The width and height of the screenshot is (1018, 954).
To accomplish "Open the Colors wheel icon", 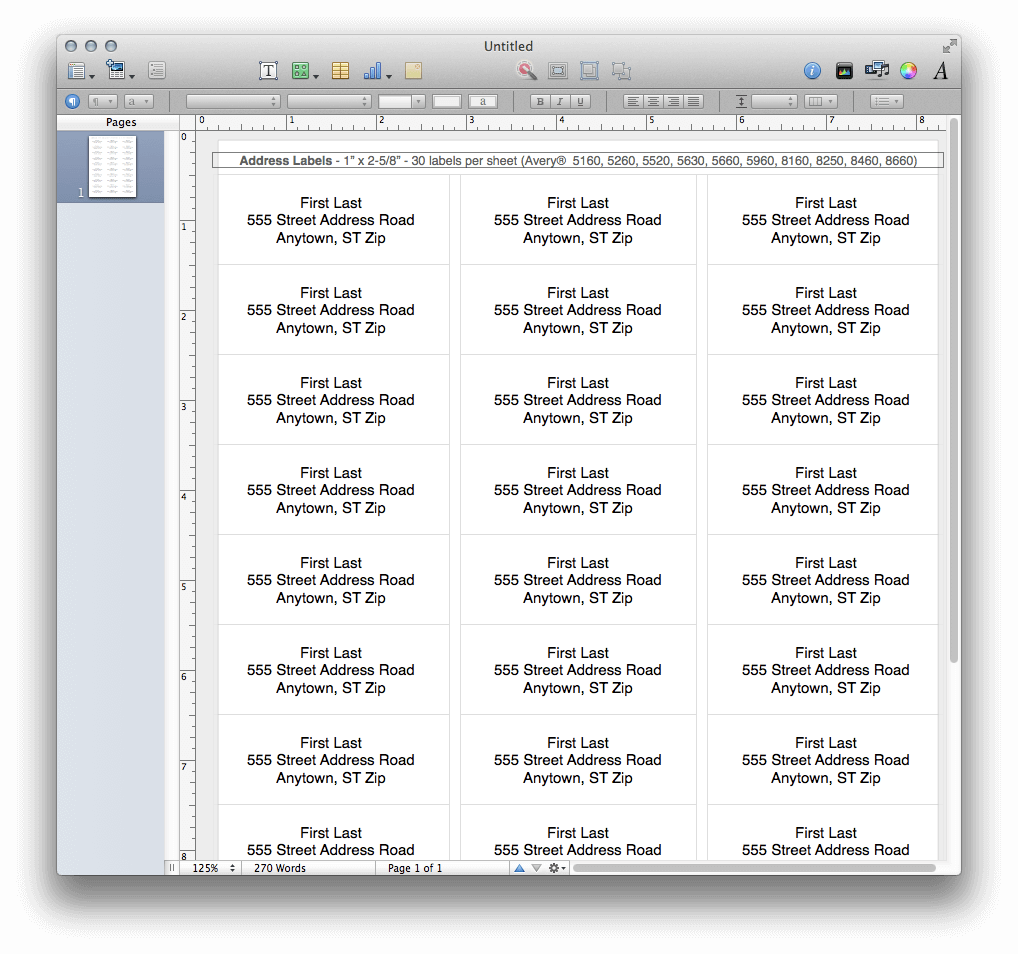I will (908, 71).
